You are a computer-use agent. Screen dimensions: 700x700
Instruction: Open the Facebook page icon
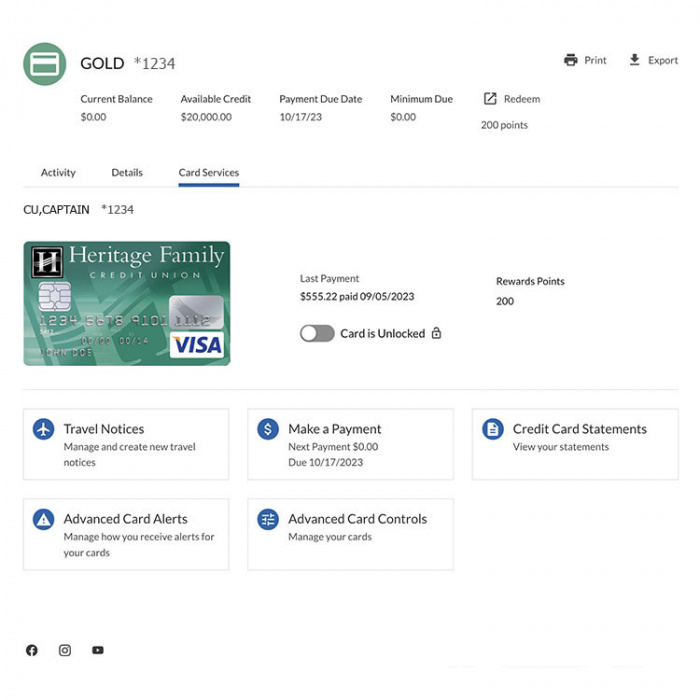[32, 650]
